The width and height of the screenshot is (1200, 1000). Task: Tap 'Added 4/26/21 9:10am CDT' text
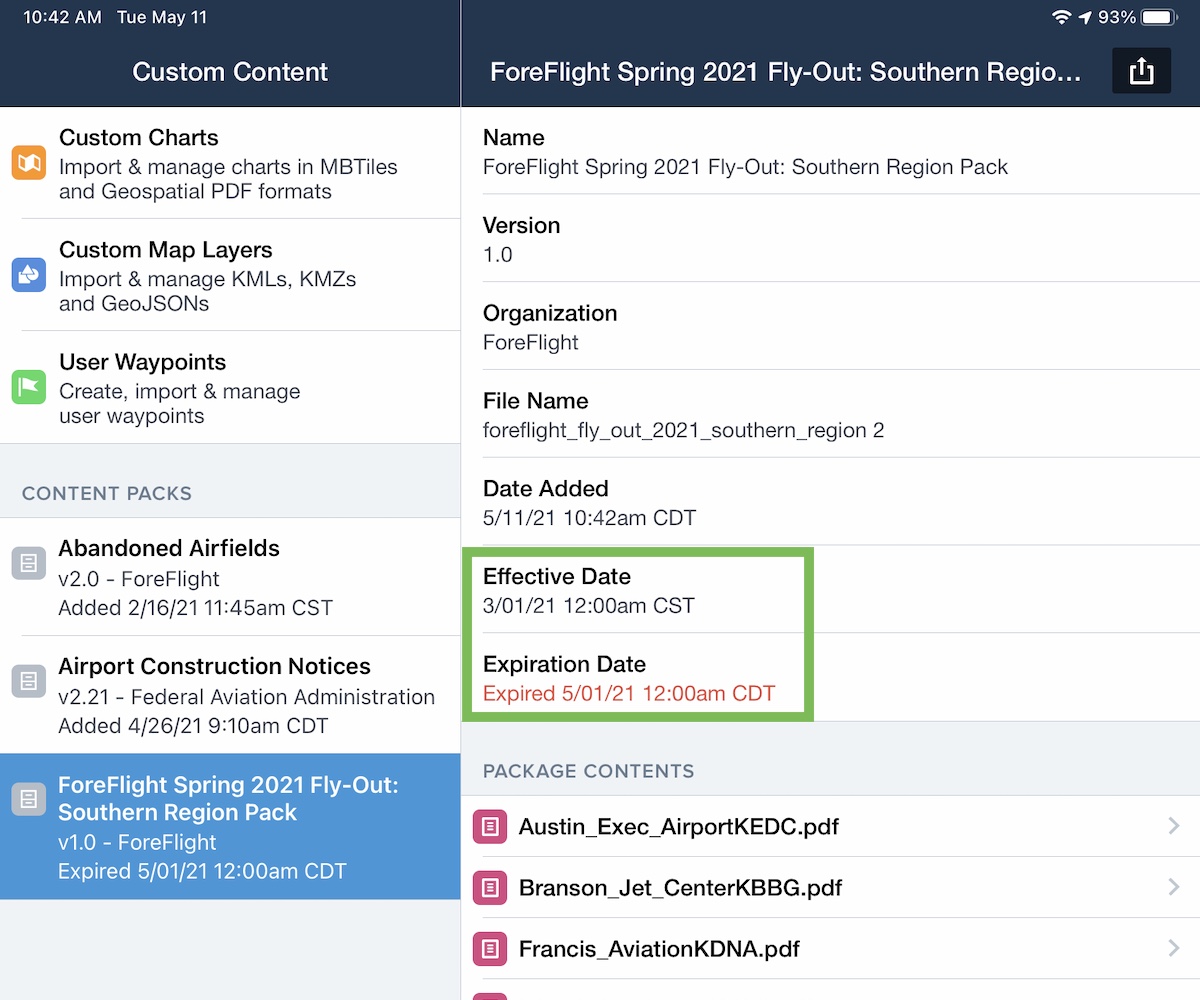point(193,726)
